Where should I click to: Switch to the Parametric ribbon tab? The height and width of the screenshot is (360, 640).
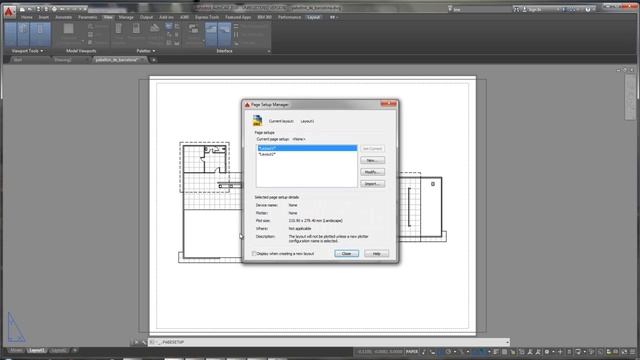[88, 17]
